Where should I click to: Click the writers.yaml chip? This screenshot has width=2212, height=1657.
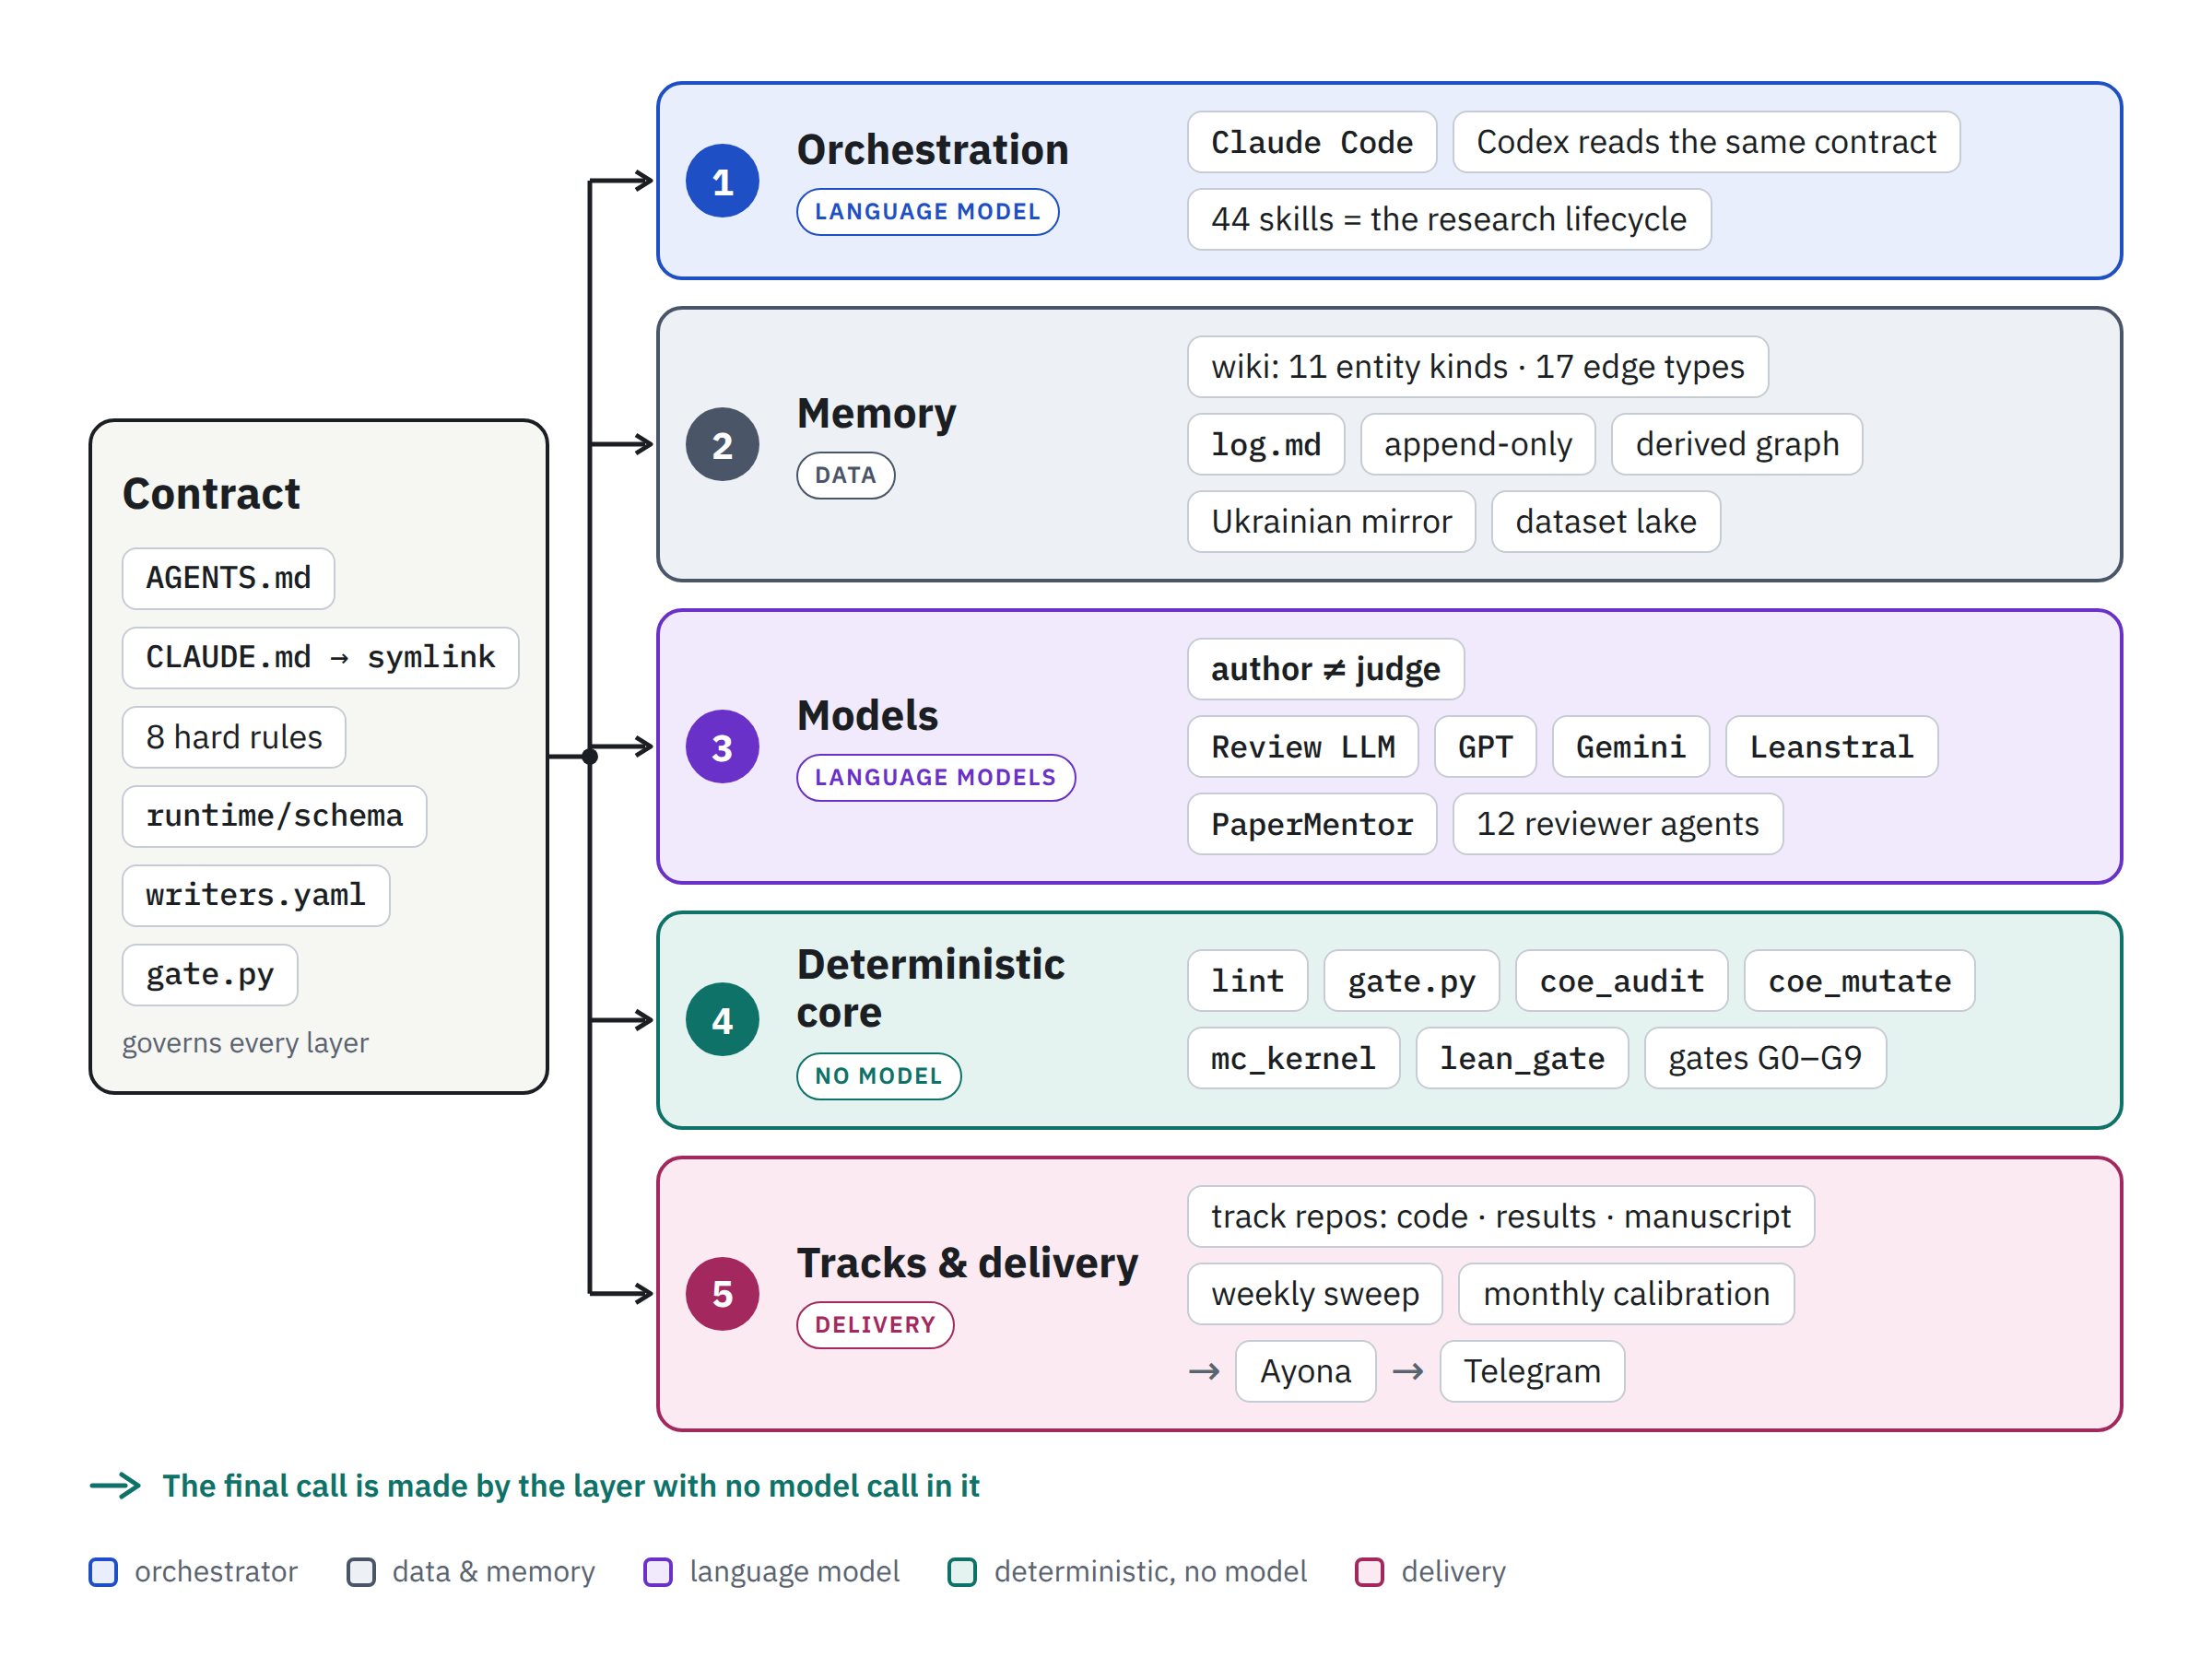255,895
